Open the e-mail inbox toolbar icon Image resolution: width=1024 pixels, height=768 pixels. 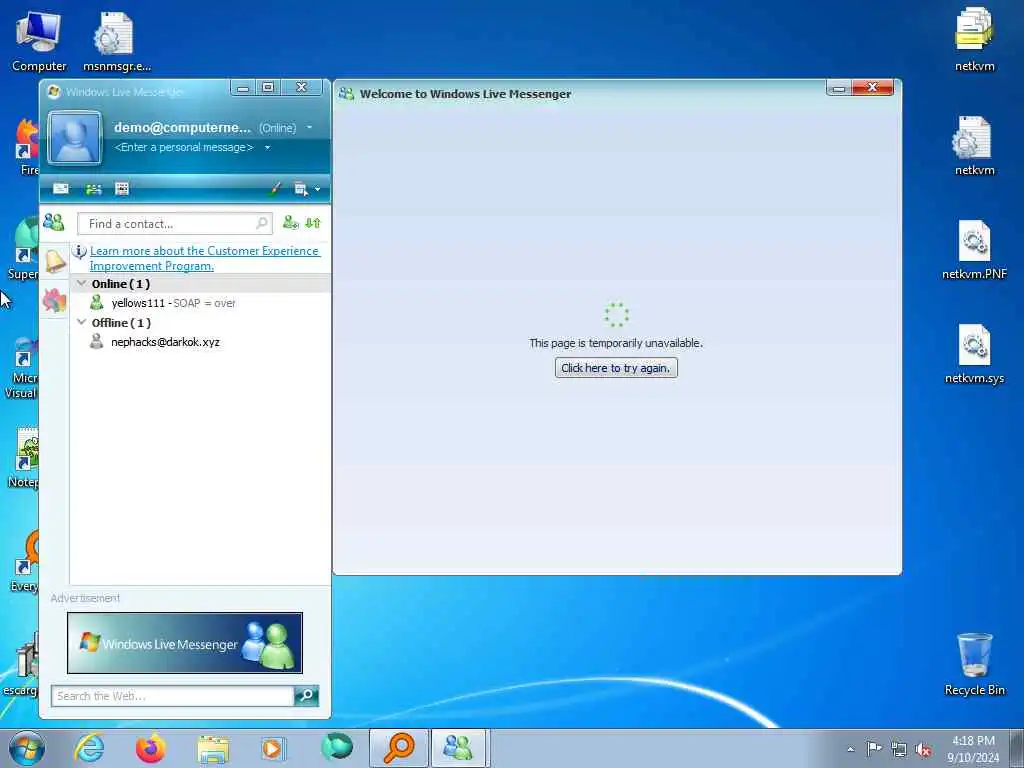pos(61,189)
